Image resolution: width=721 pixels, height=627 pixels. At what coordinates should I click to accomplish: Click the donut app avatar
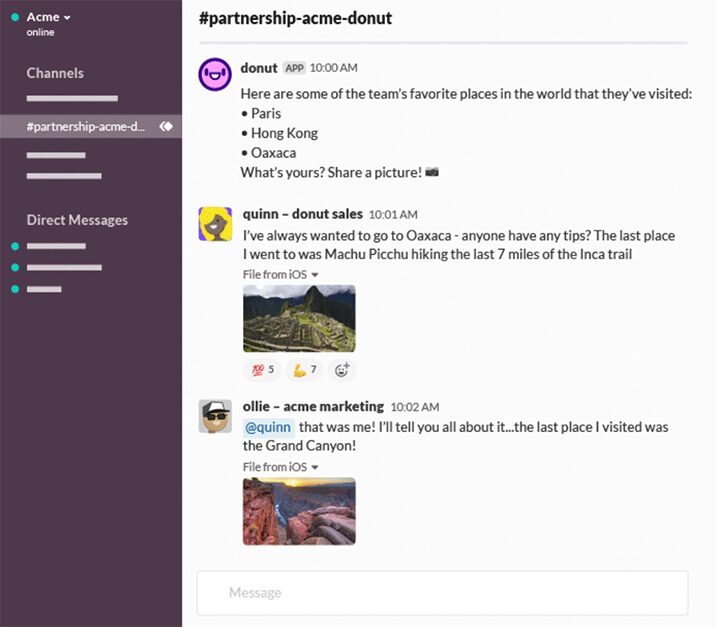coord(215,74)
